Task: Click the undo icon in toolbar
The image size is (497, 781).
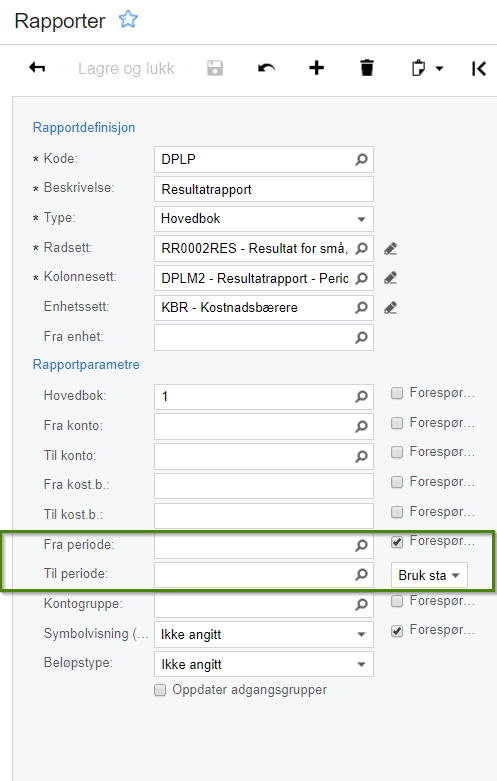Action: [x=266, y=68]
